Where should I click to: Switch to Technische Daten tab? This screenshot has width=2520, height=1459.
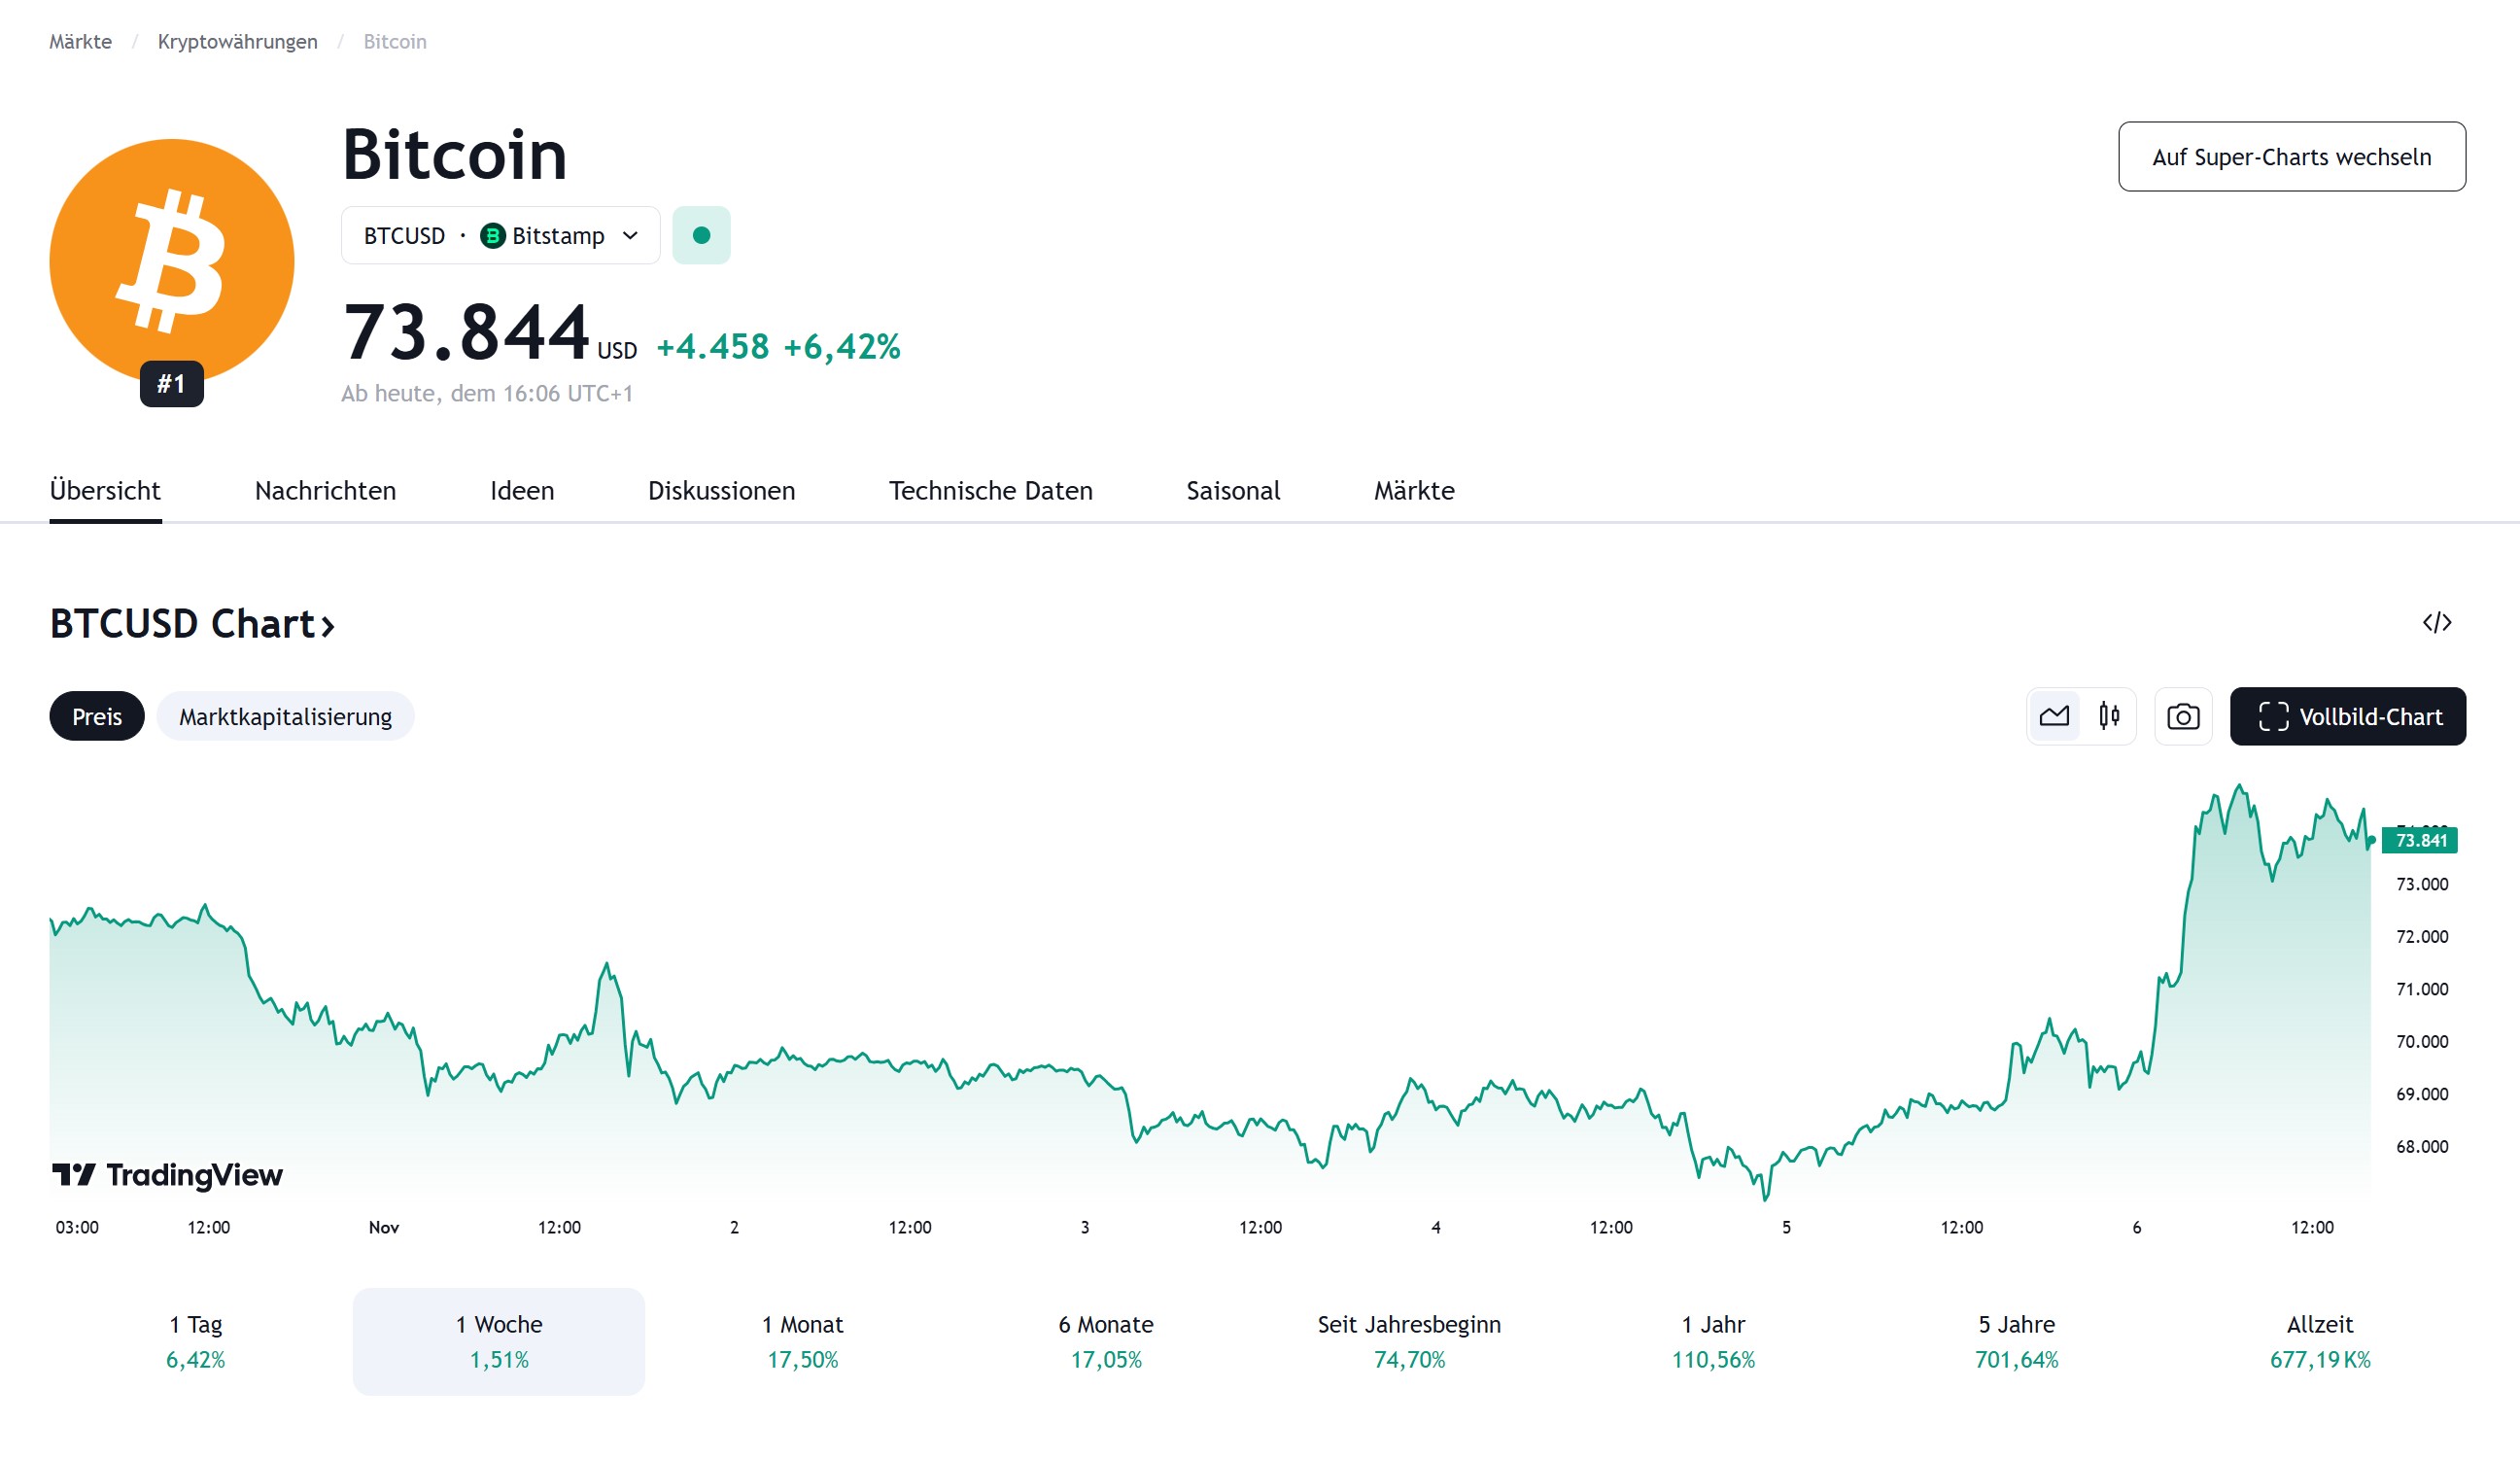pyautogui.click(x=990, y=491)
